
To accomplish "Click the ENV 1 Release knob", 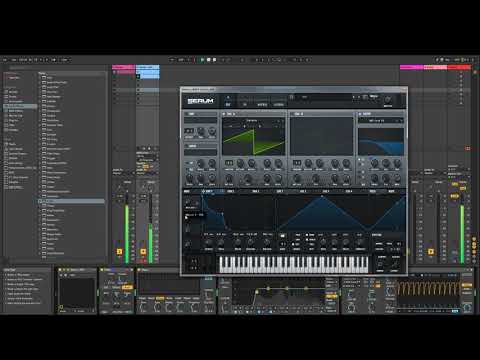I will [267, 243].
